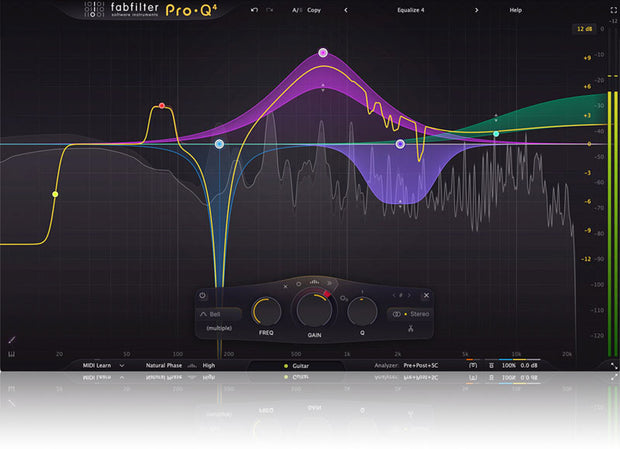Click the double arrow dynamics icon

(329, 283)
